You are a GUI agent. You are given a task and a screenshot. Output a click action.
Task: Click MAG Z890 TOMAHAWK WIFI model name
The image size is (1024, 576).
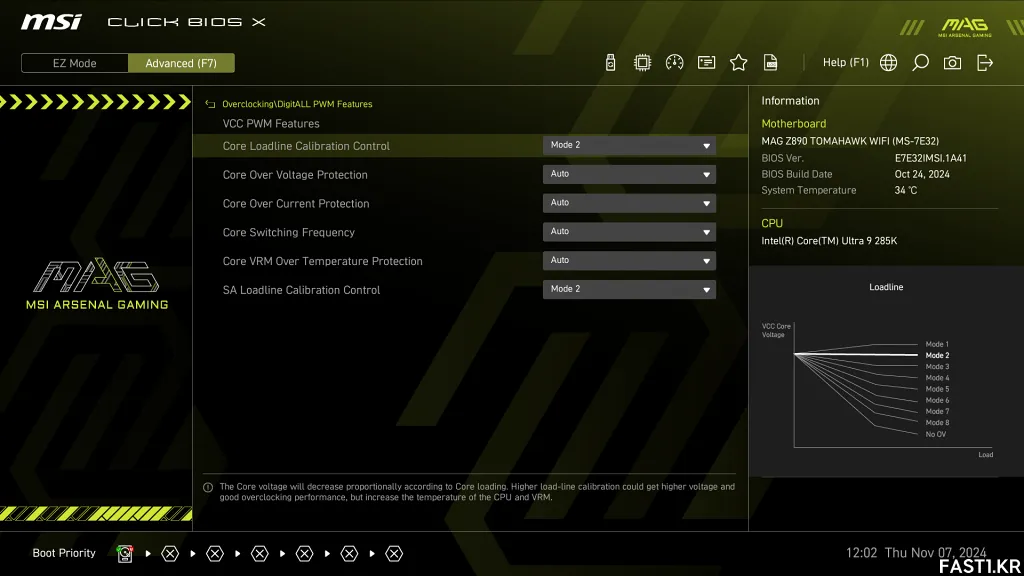pos(850,141)
